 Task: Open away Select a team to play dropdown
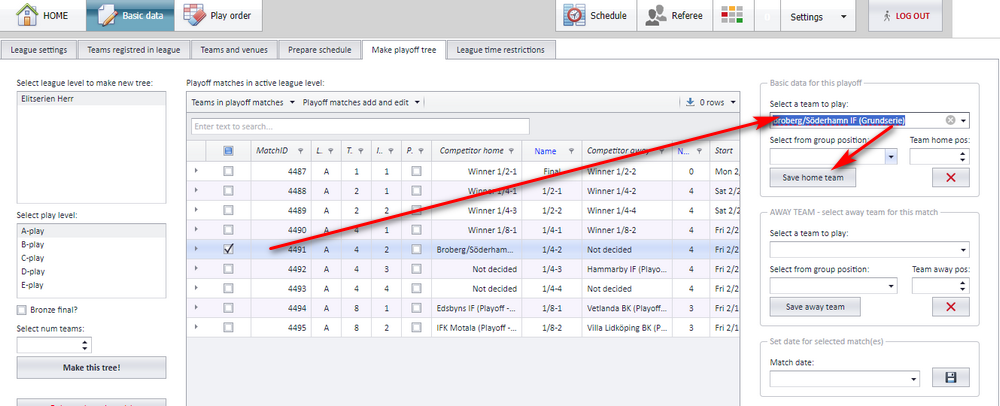click(x=964, y=250)
